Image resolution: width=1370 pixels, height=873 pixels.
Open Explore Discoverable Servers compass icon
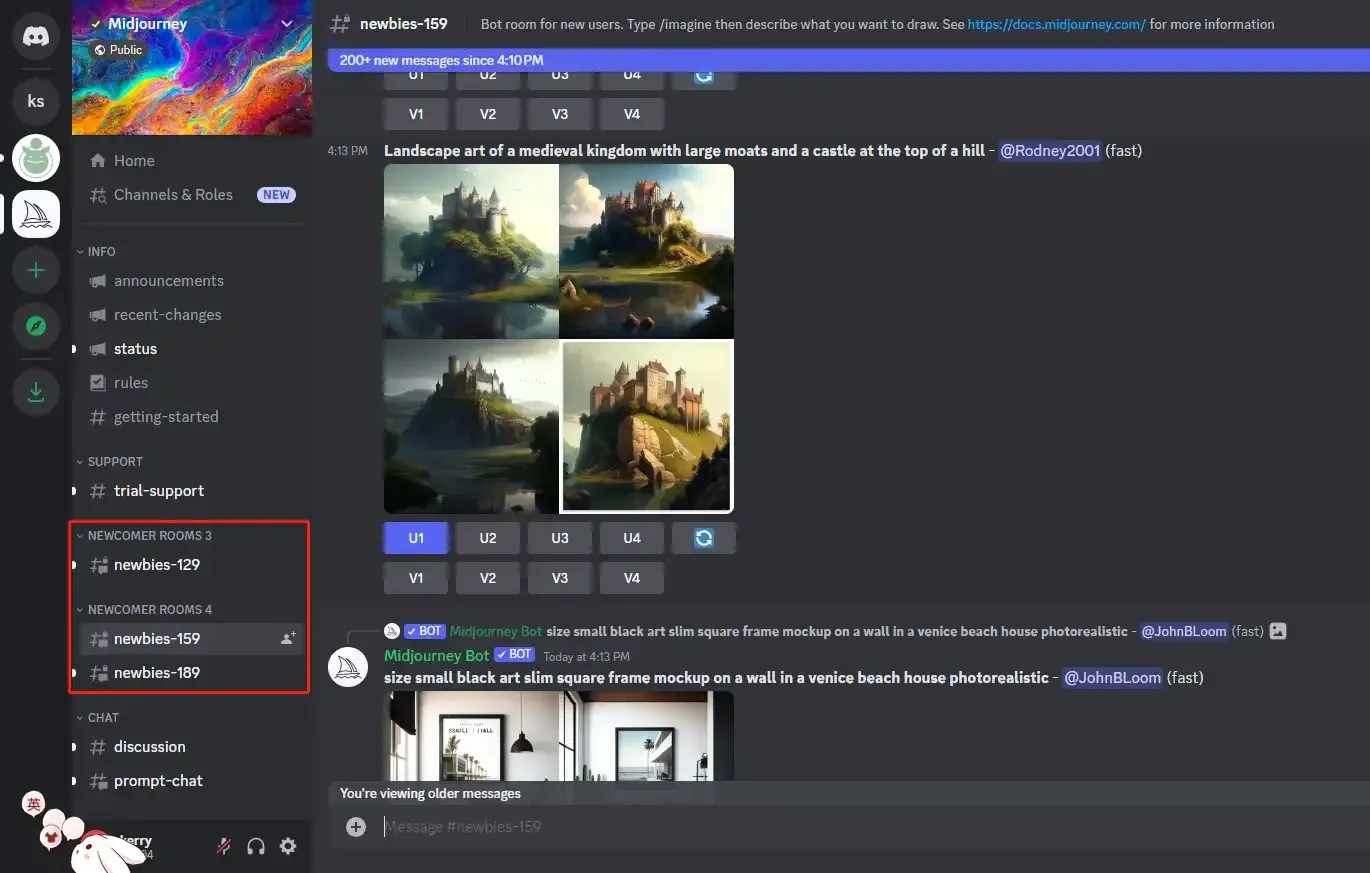pos(36,326)
